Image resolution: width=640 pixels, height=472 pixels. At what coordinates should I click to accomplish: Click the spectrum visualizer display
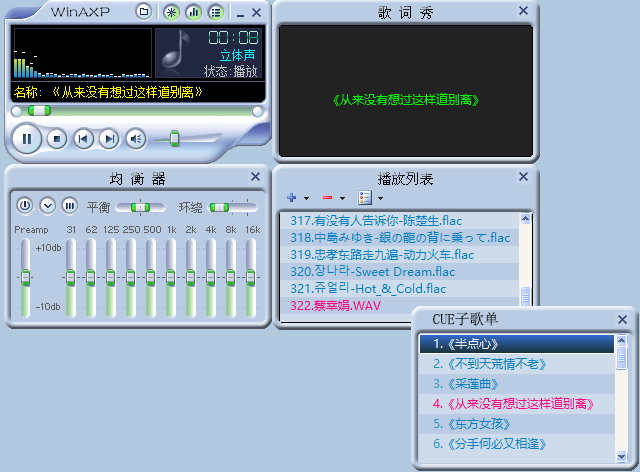82,53
